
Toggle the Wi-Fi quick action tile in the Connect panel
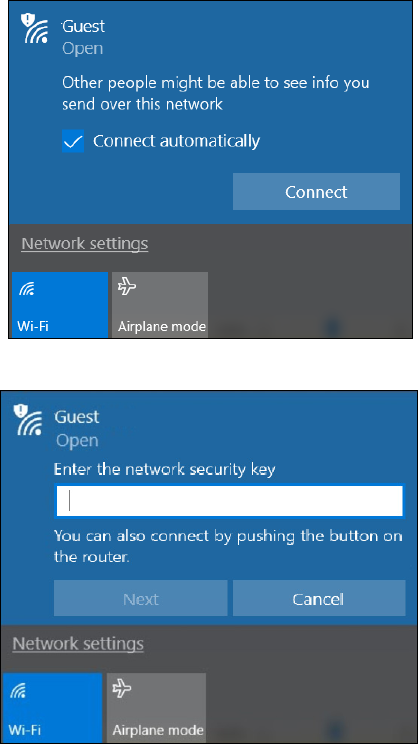click(60, 305)
